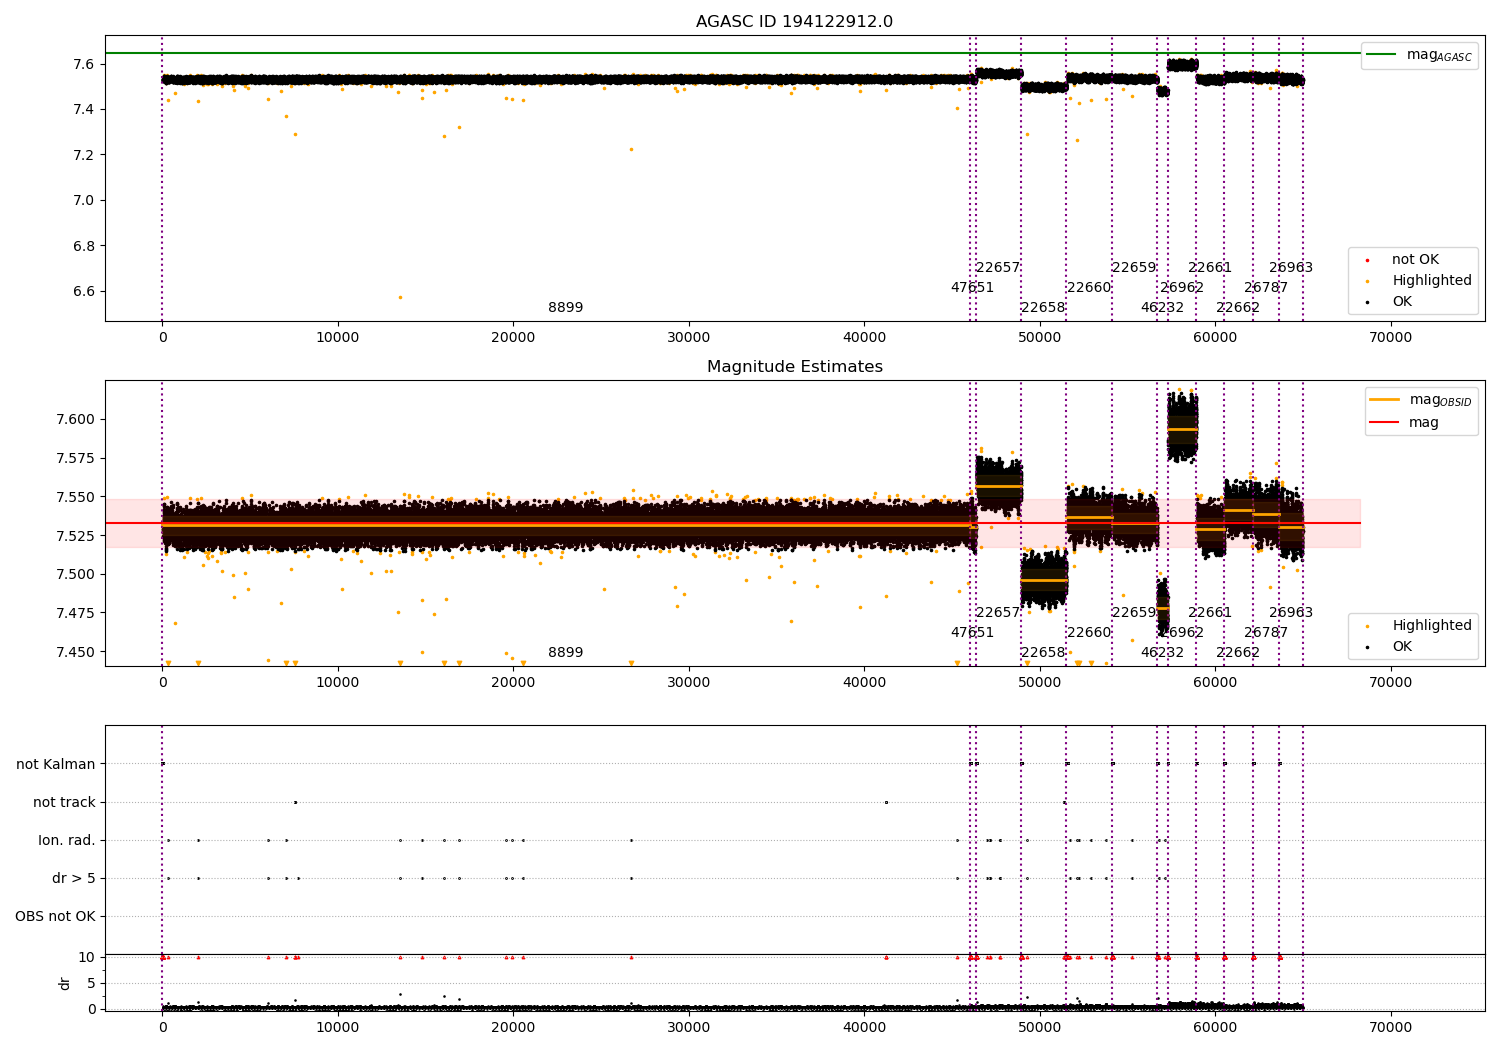This screenshot has height=1050, width=1500.
Task: Click the orange outlier point near magnitude 6.57 in the top plot
Action: [x=400, y=297]
